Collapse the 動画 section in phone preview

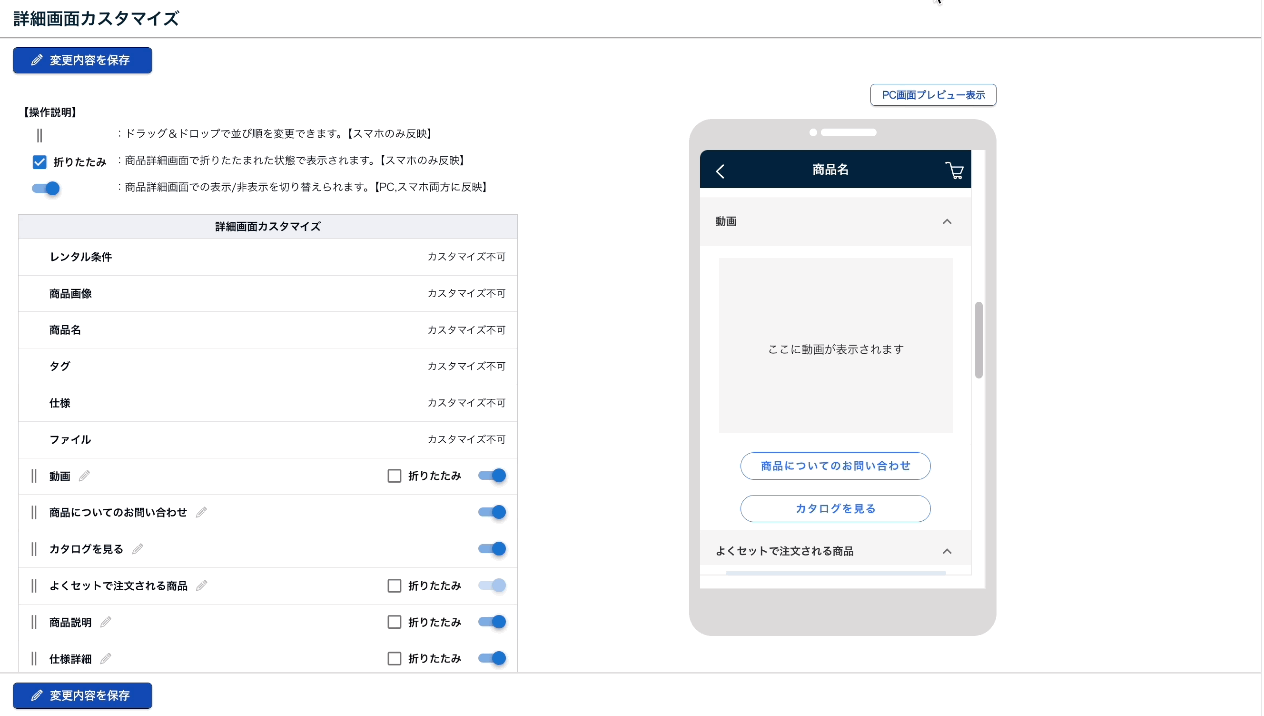coord(947,221)
